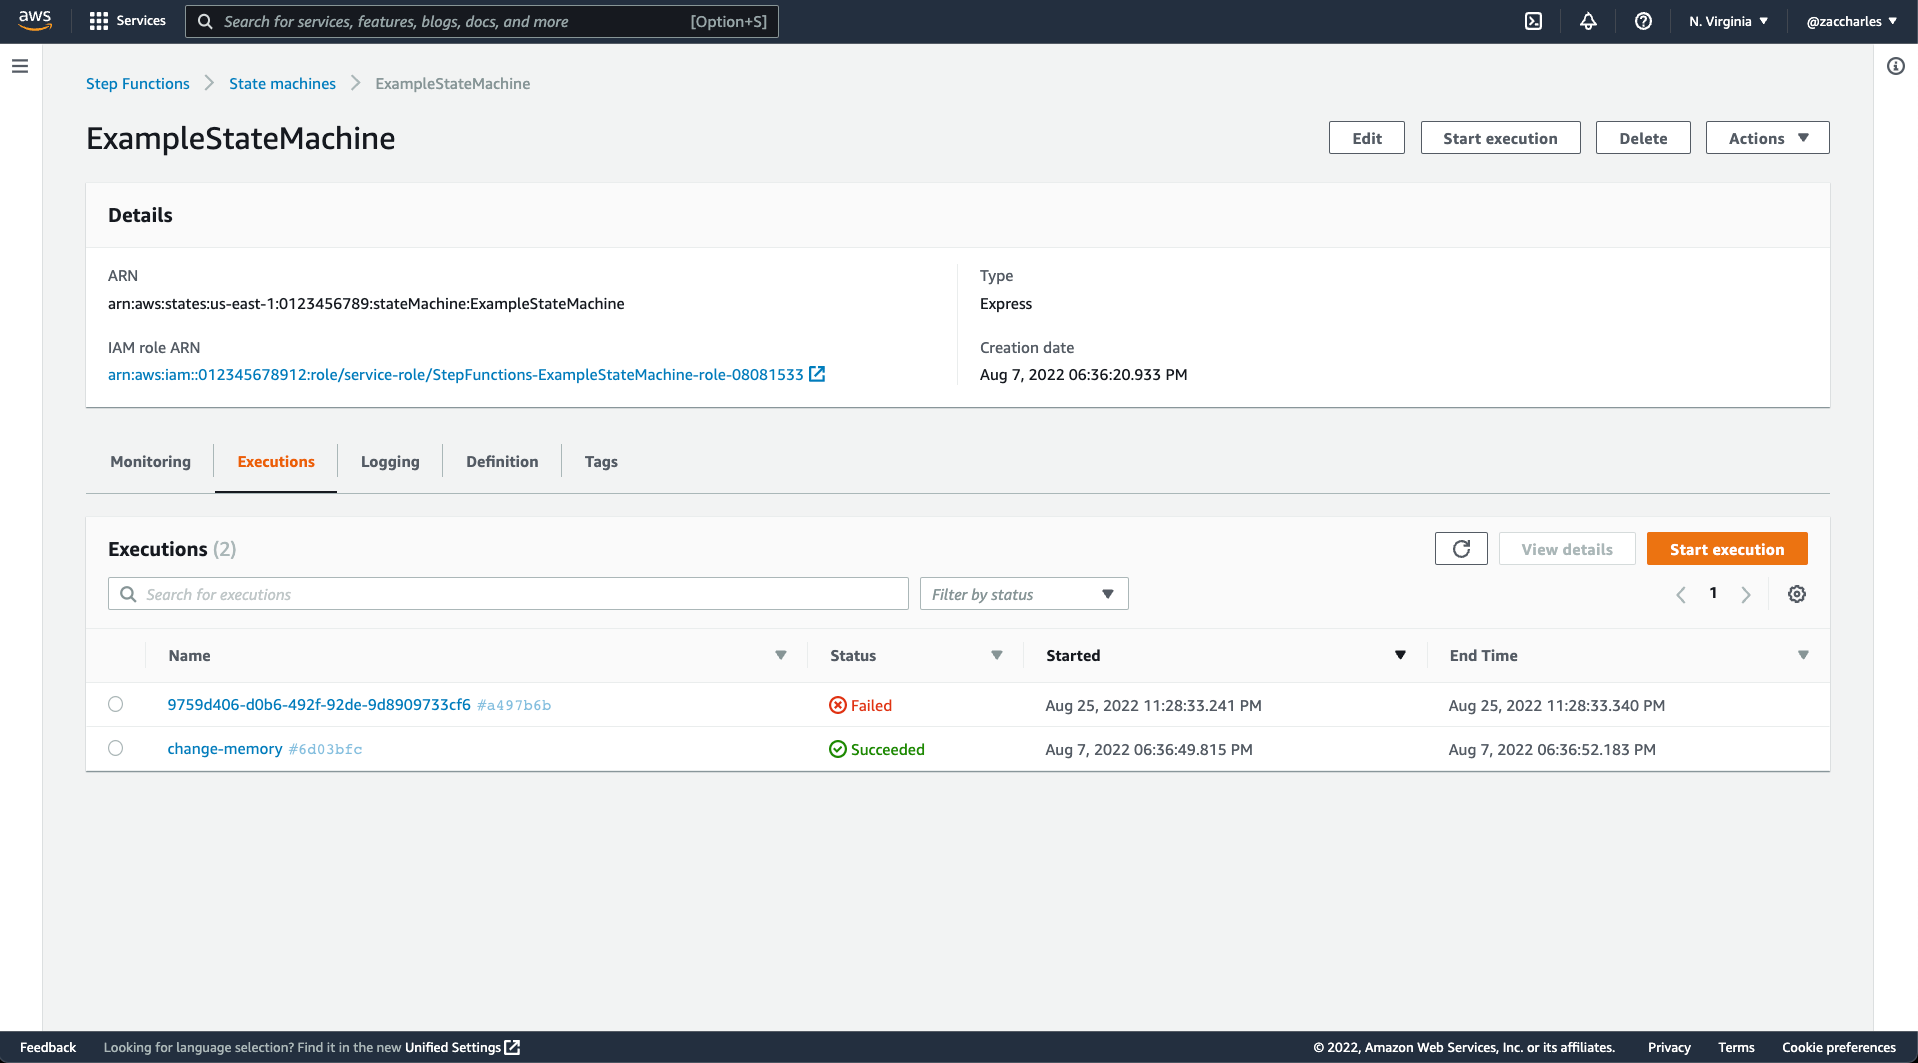Sort by the Status column arrow
This screenshot has height=1063, width=1918.
click(x=997, y=655)
